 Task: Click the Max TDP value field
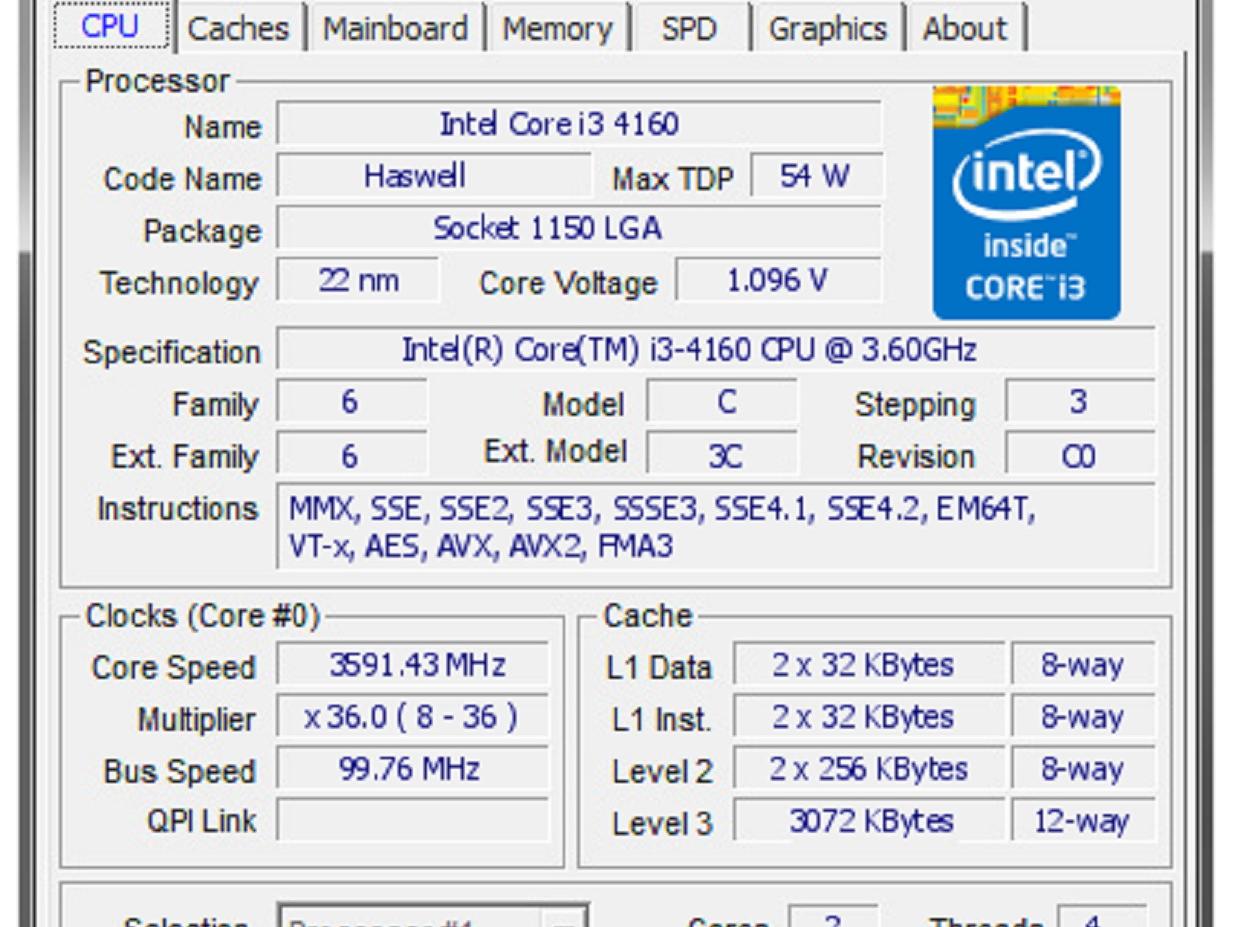coord(815,177)
